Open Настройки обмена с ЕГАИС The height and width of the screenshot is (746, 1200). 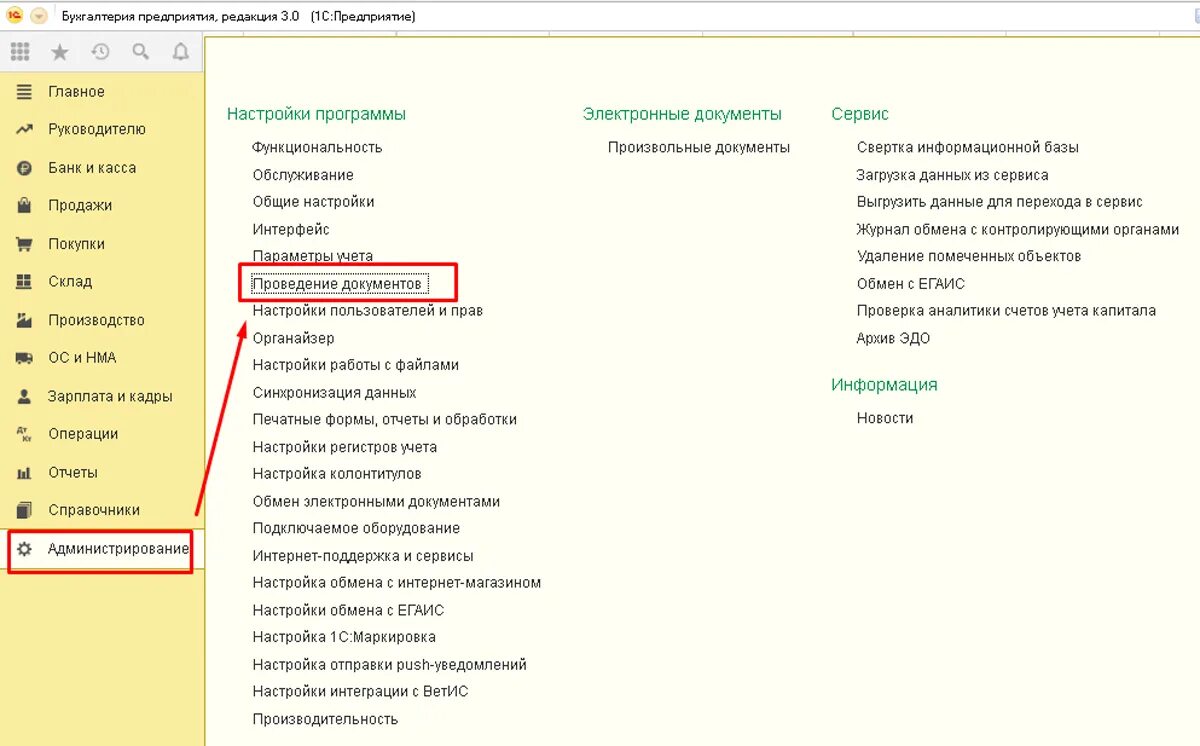pyautogui.click(x=348, y=610)
